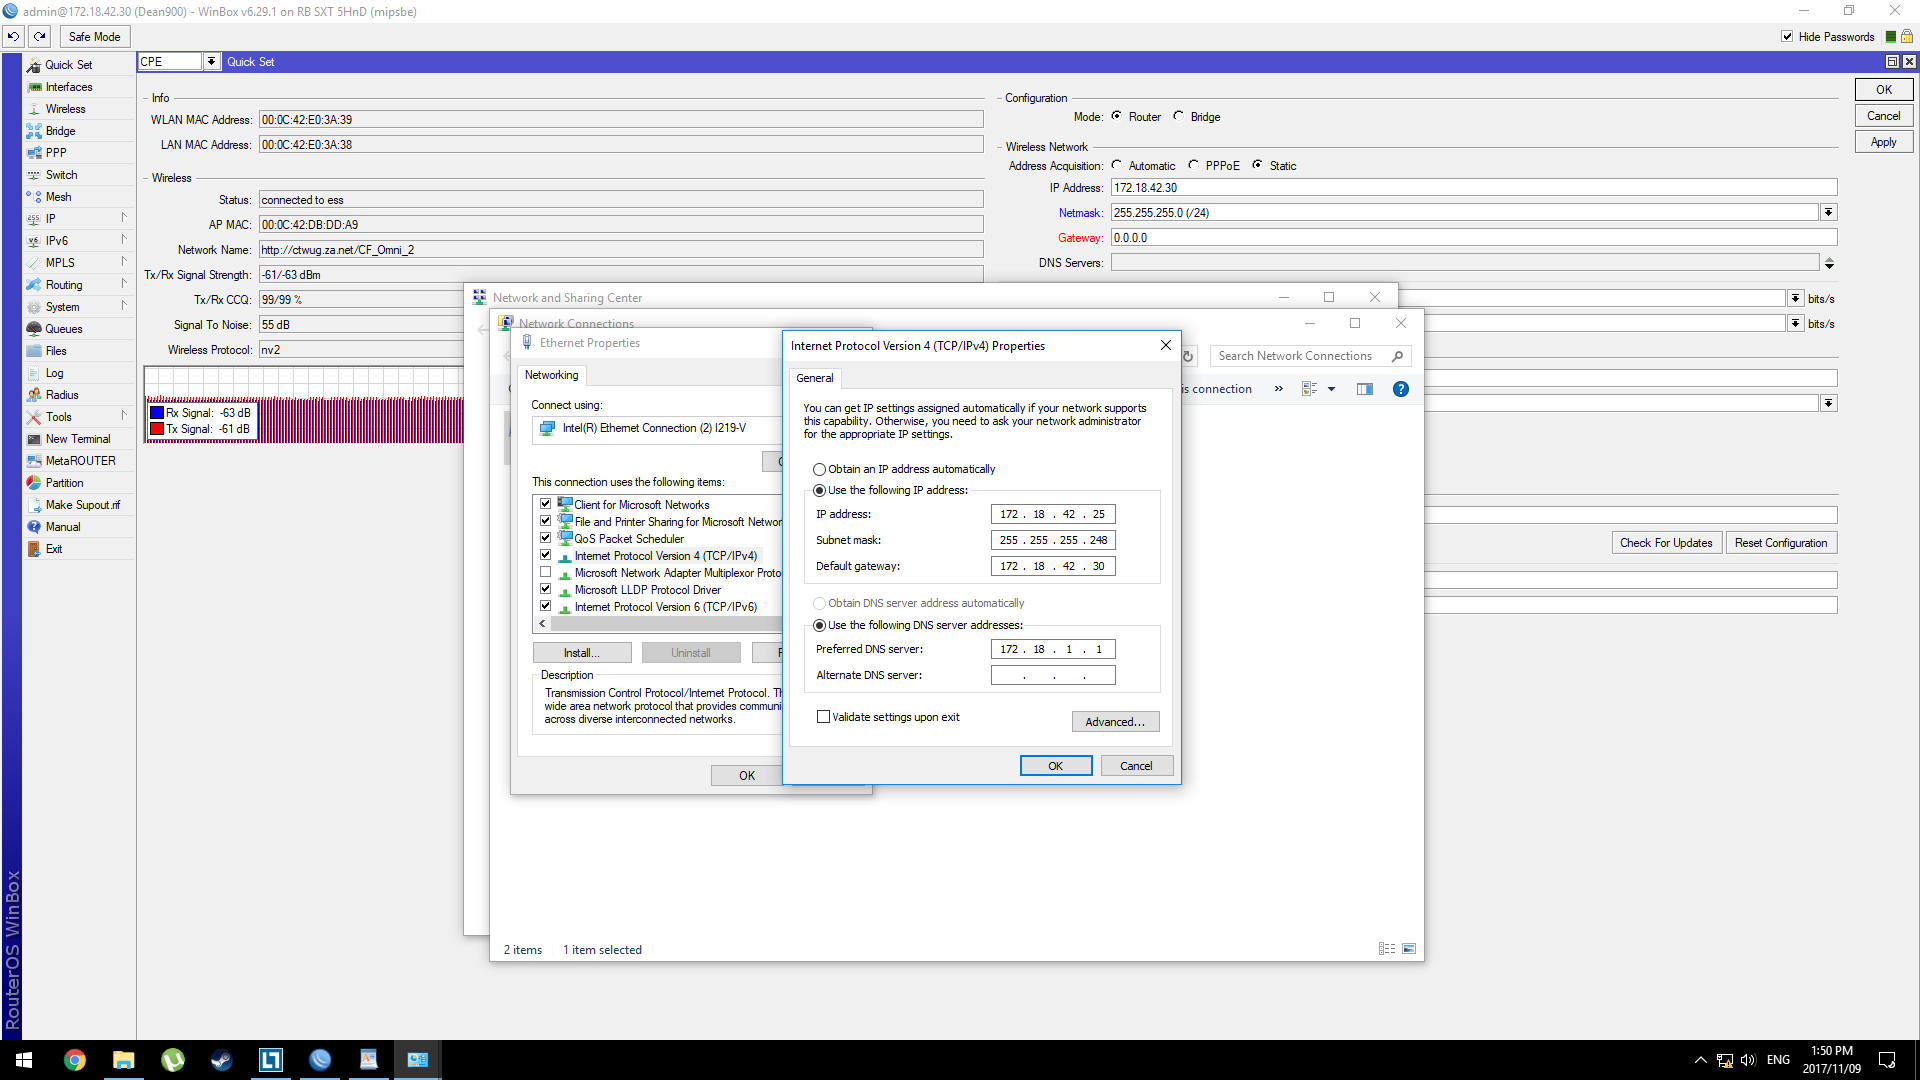Click the Check For Updates button

click(1666, 543)
